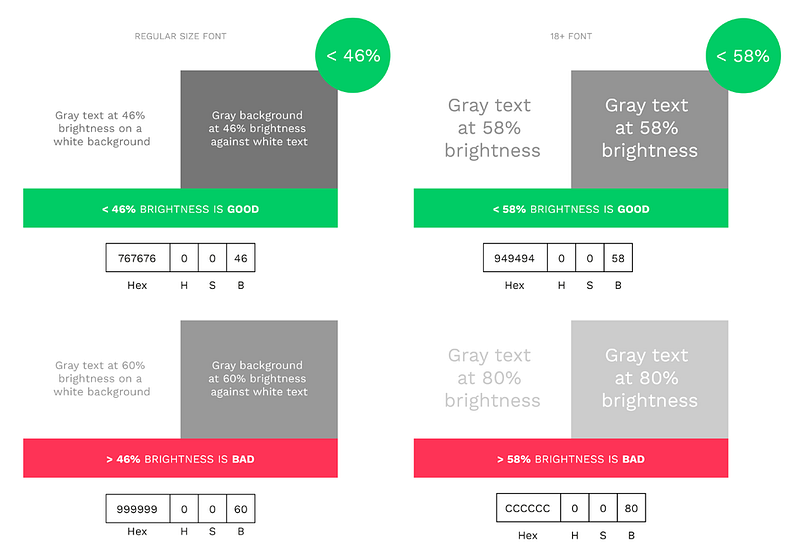Screen dimensions: 800x557
Task: Click the CCCCCC hex value field
Action: 528,508
